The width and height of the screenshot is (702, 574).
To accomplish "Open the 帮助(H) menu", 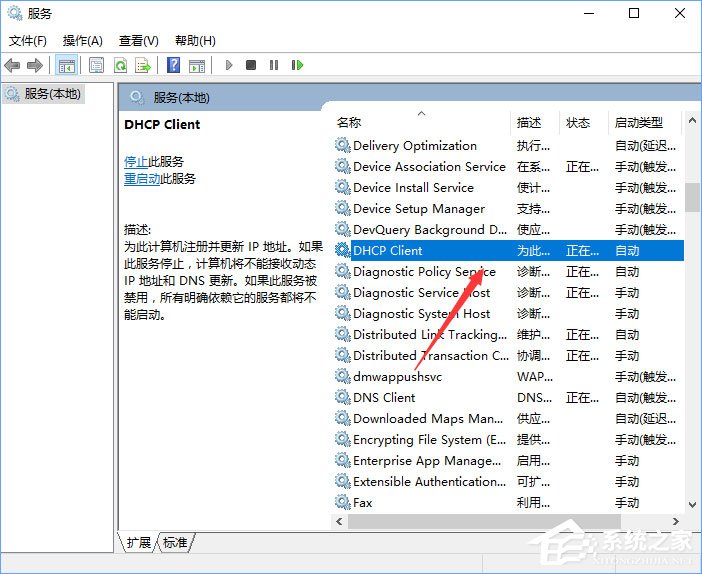I will pos(195,41).
